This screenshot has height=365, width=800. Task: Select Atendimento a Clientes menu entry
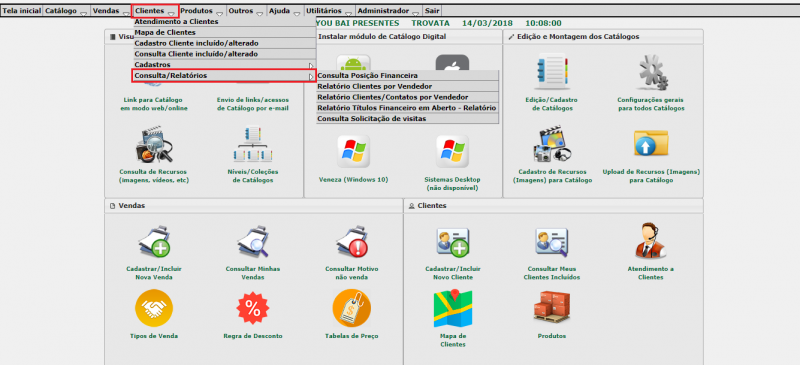point(224,22)
